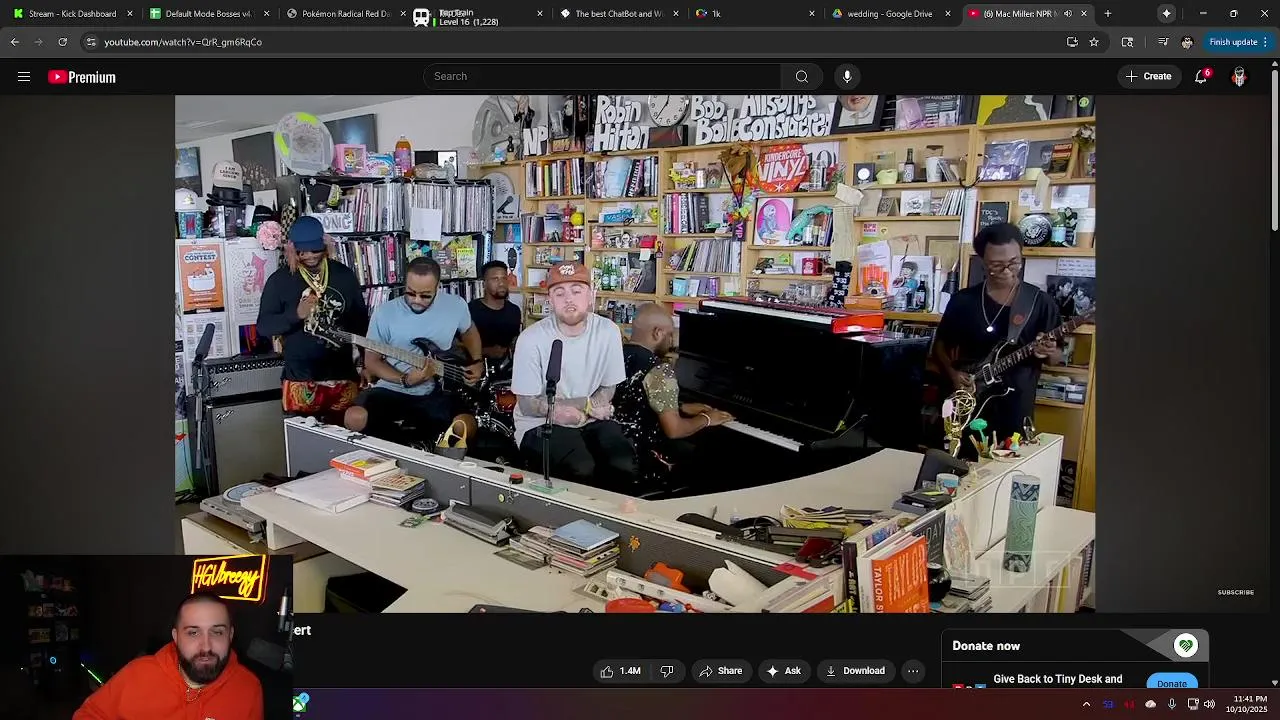Click the browser back arrow
The width and height of the screenshot is (1280, 720).
(x=15, y=42)
